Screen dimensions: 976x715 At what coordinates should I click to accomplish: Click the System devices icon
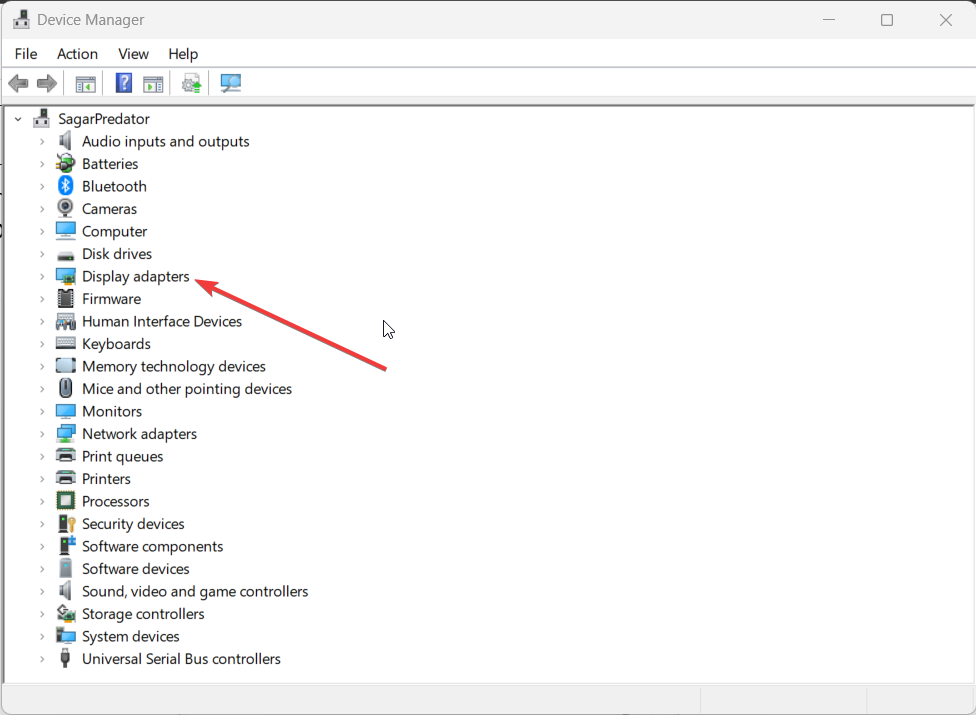coord(65,635)
